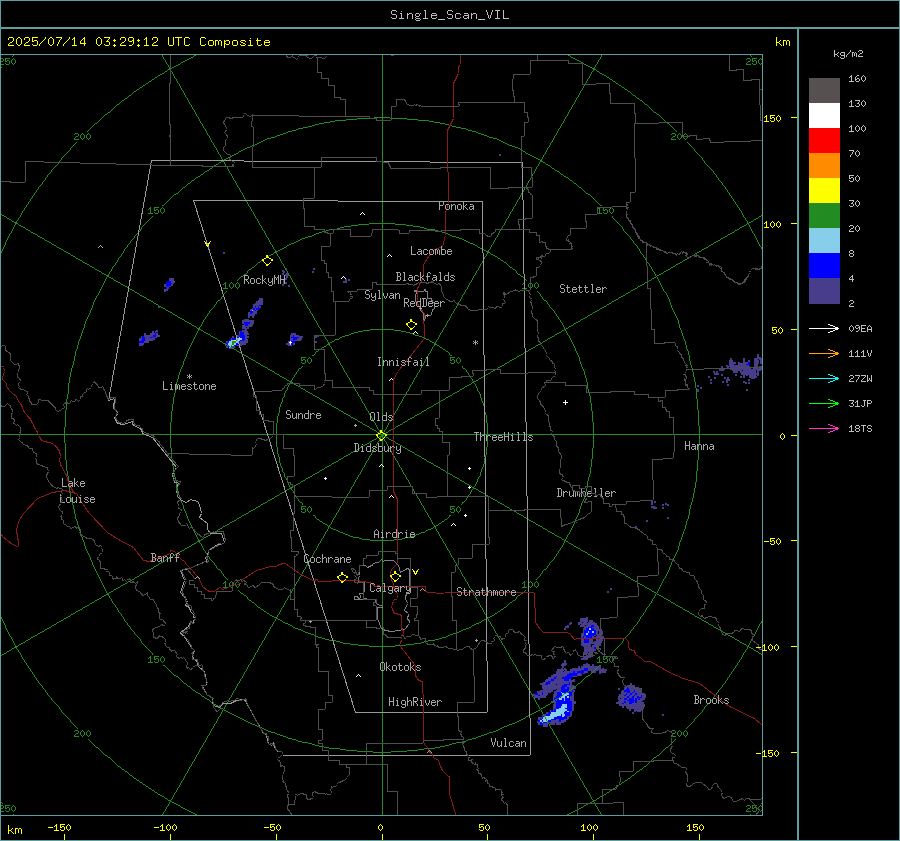The image size is (900, 841).
Task: Pick the green 30 kg/m2 legend swatch
Action: click(x=824, y=215)
